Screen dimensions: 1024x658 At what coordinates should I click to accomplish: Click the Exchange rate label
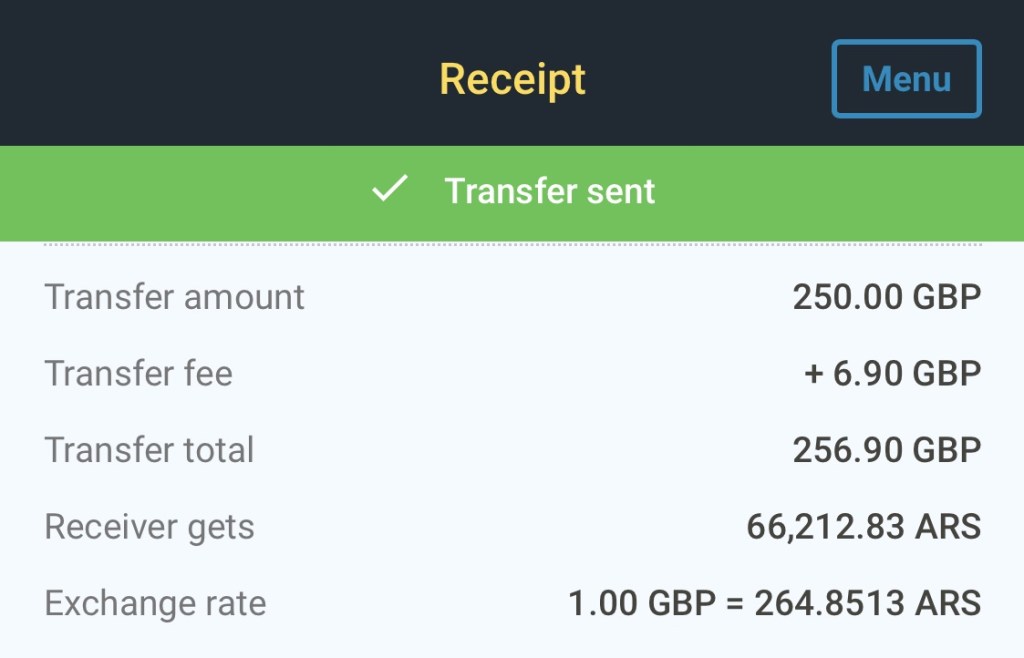pyautogui.click(x=155, y=604)
